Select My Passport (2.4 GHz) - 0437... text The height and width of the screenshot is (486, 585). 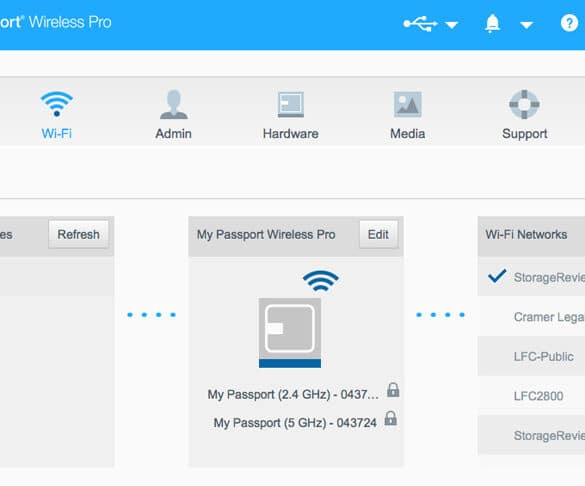tap(293, 395)
